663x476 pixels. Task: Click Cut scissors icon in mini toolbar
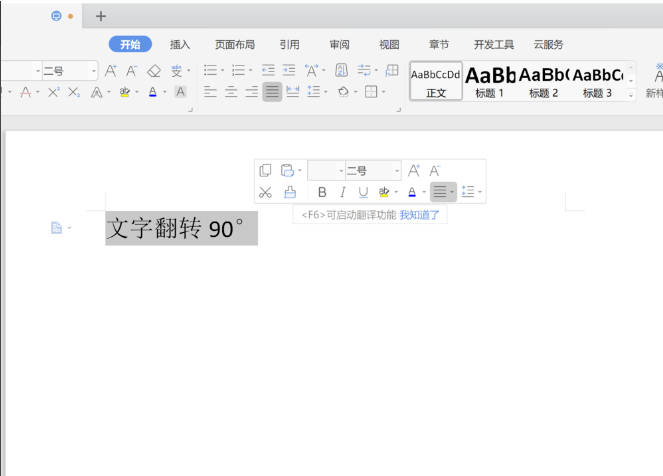(x=265, y=193)
